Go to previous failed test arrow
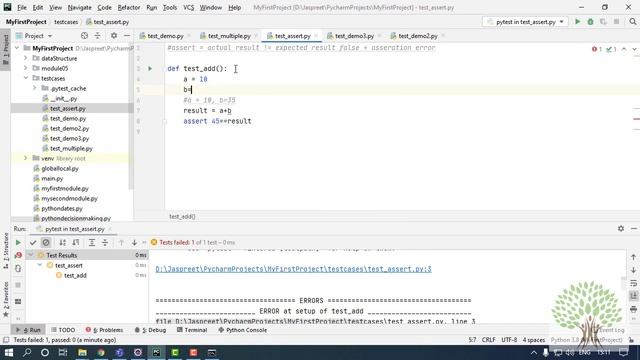Screen dimensions: 640x360 tap(121, 242)
